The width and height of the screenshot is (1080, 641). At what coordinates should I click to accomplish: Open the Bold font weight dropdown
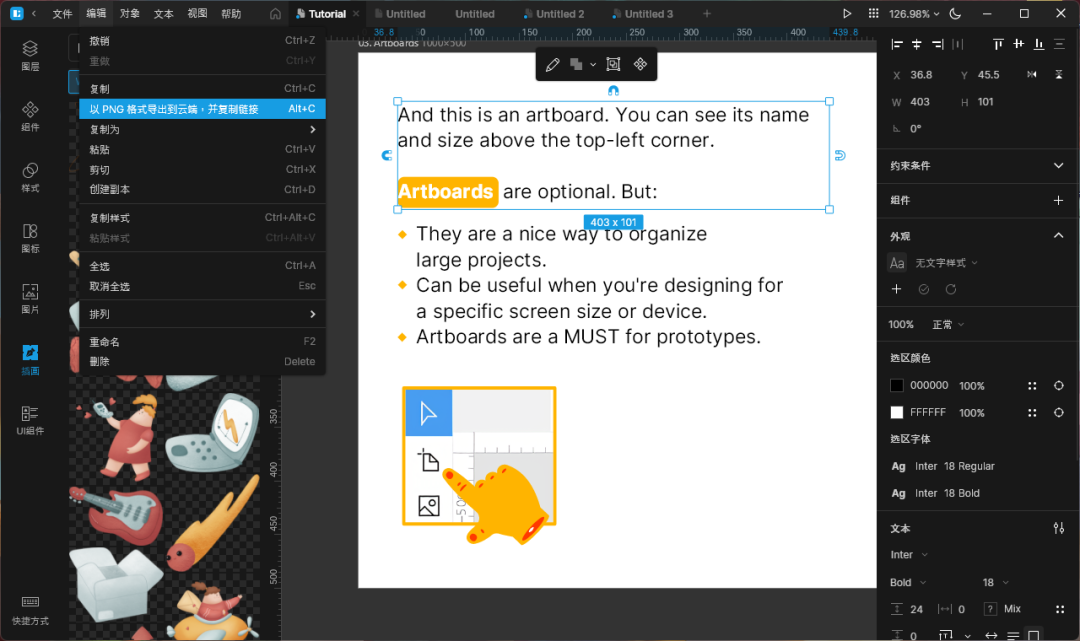908,582
